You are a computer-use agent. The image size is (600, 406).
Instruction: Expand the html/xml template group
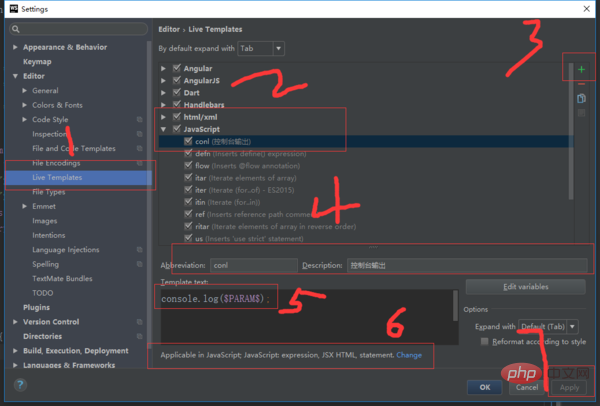coord(163,117)
